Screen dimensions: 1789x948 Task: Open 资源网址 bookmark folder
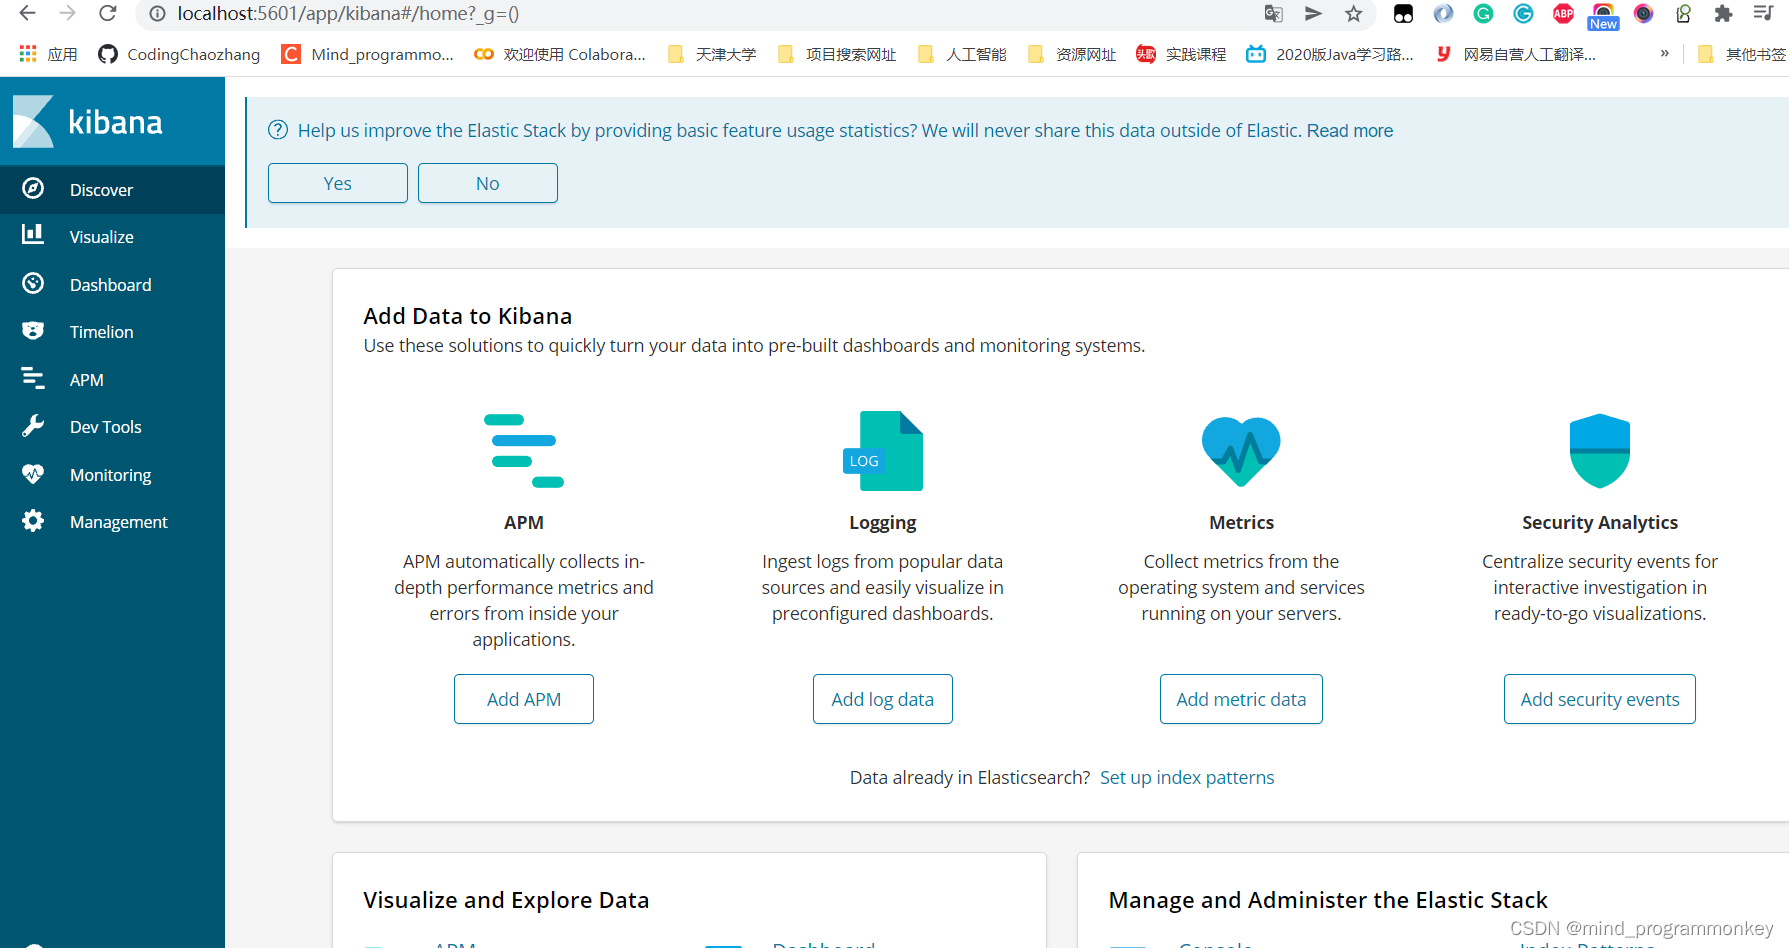click(x=1072, y=54)
